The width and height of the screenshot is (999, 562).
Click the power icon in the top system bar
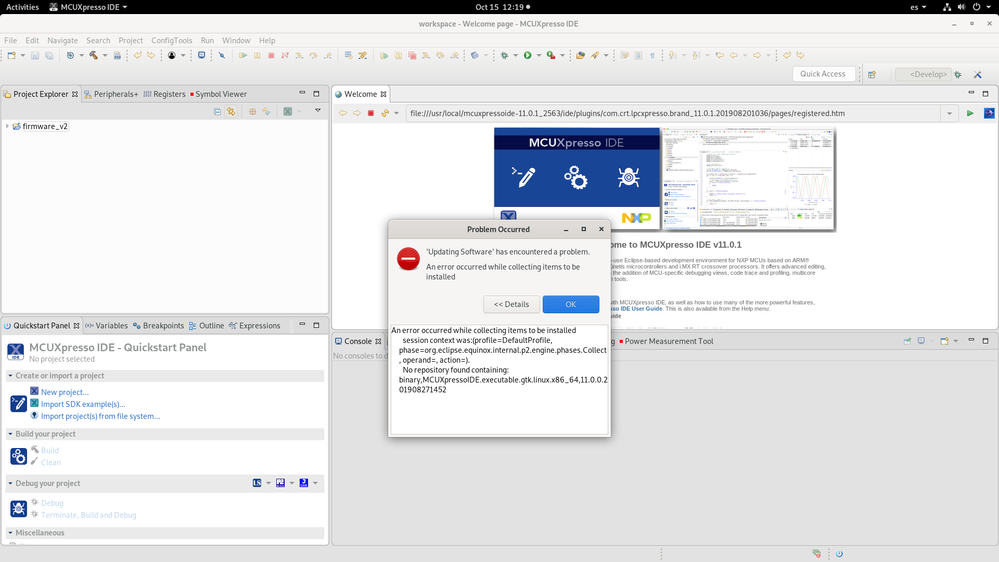[976, 7]
